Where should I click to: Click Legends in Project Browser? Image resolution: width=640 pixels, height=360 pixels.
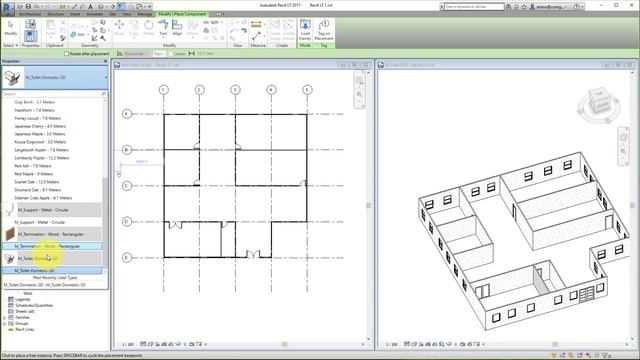tap(23, 300)
